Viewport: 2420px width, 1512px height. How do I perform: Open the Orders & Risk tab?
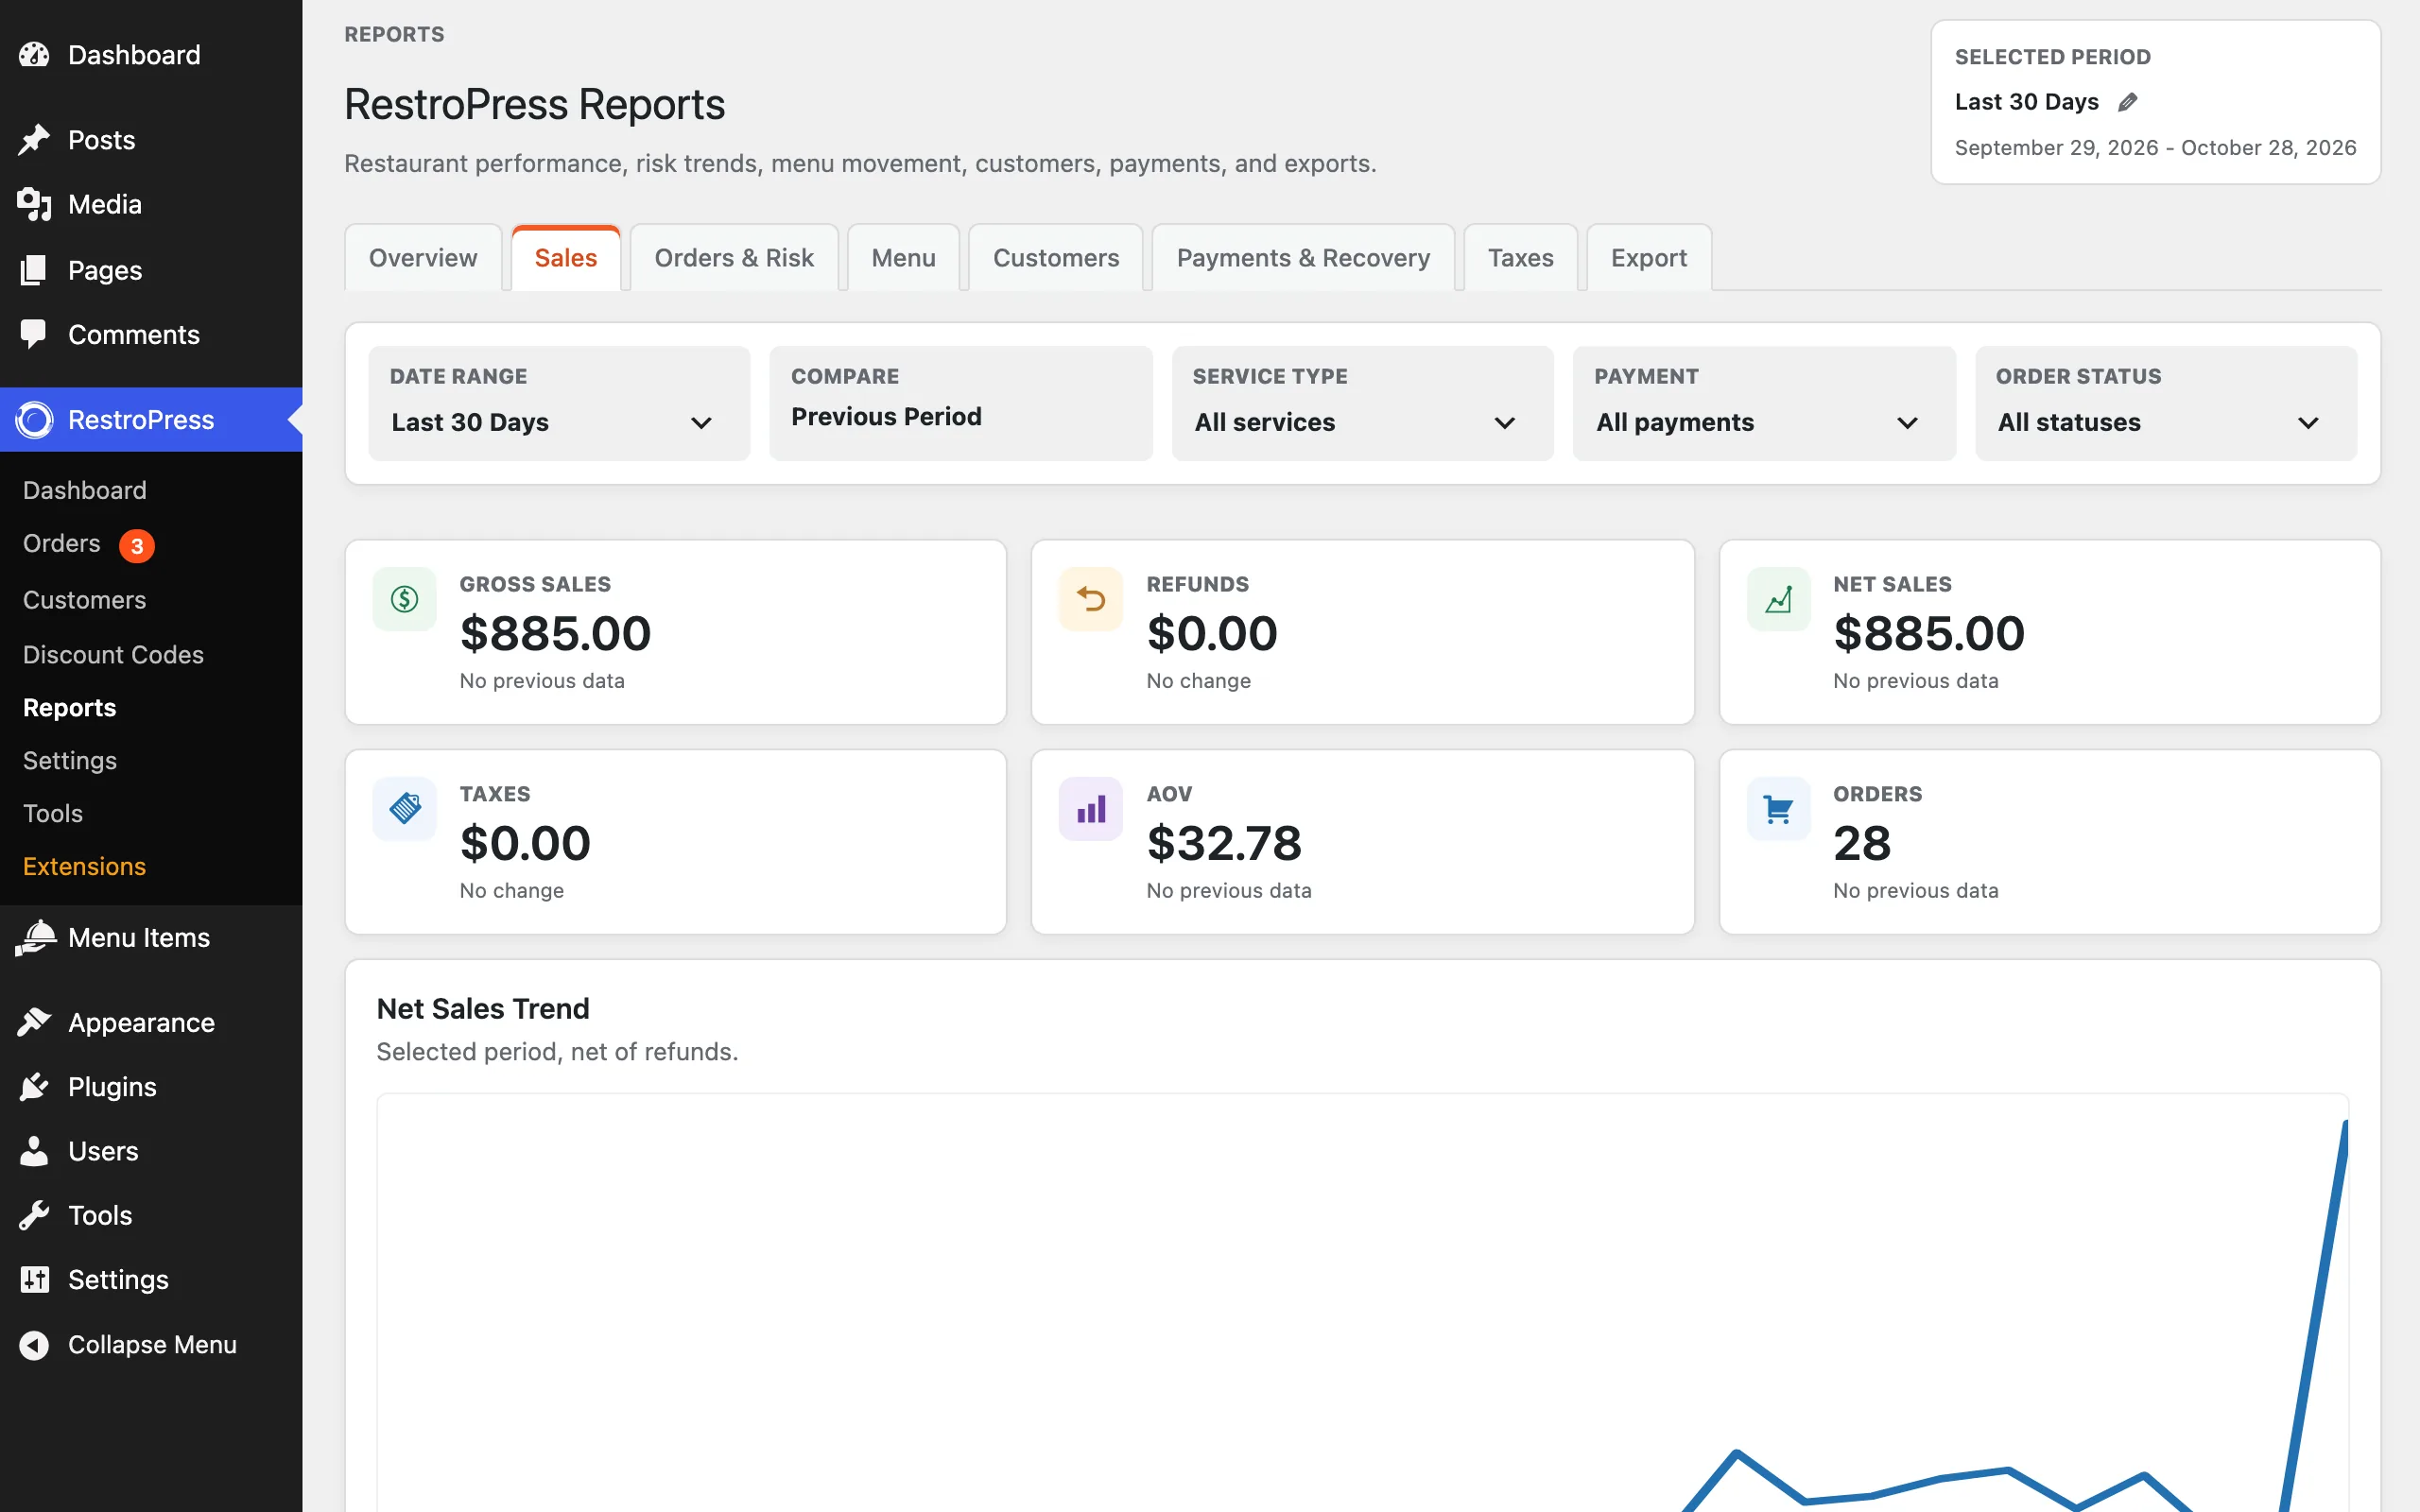734,258
